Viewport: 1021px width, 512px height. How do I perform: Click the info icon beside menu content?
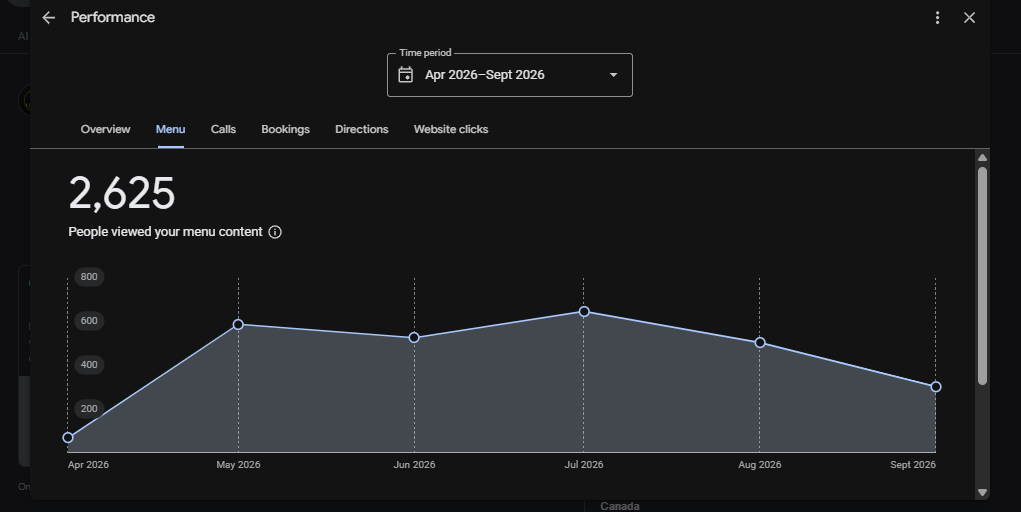click(275, 232)
